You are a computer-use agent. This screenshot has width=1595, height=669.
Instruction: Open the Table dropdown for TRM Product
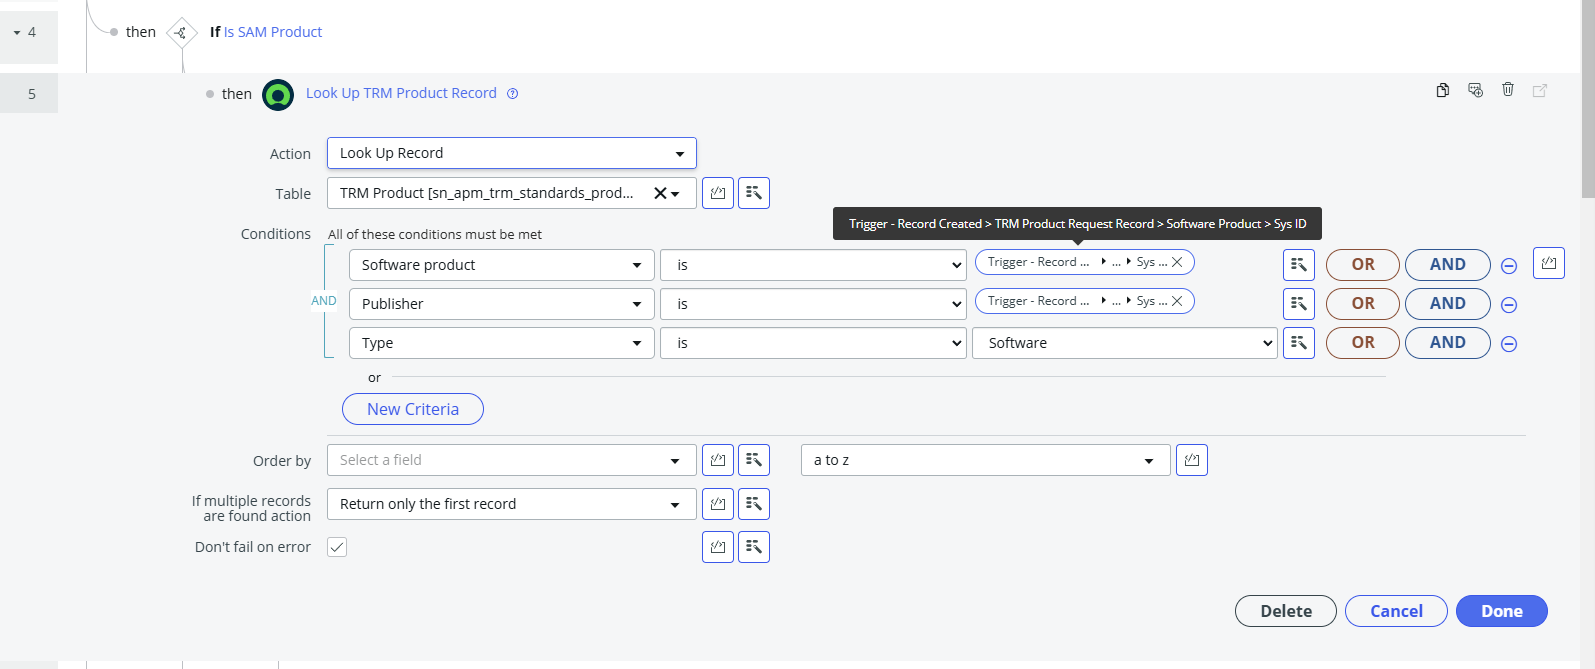tap(512, 193)
